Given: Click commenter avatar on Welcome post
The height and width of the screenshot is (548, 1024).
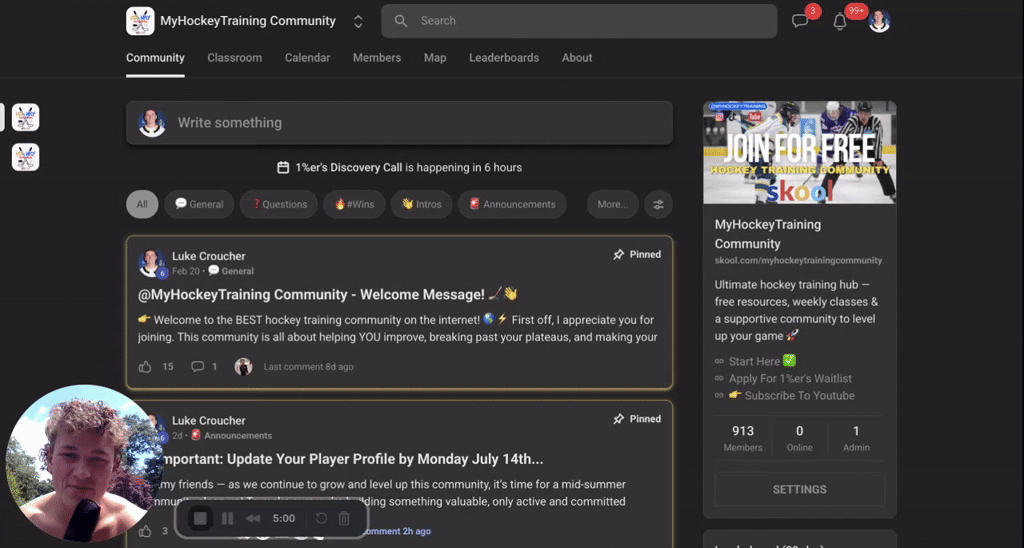Looking at the screenshot, I should click(x=244, y=367).
